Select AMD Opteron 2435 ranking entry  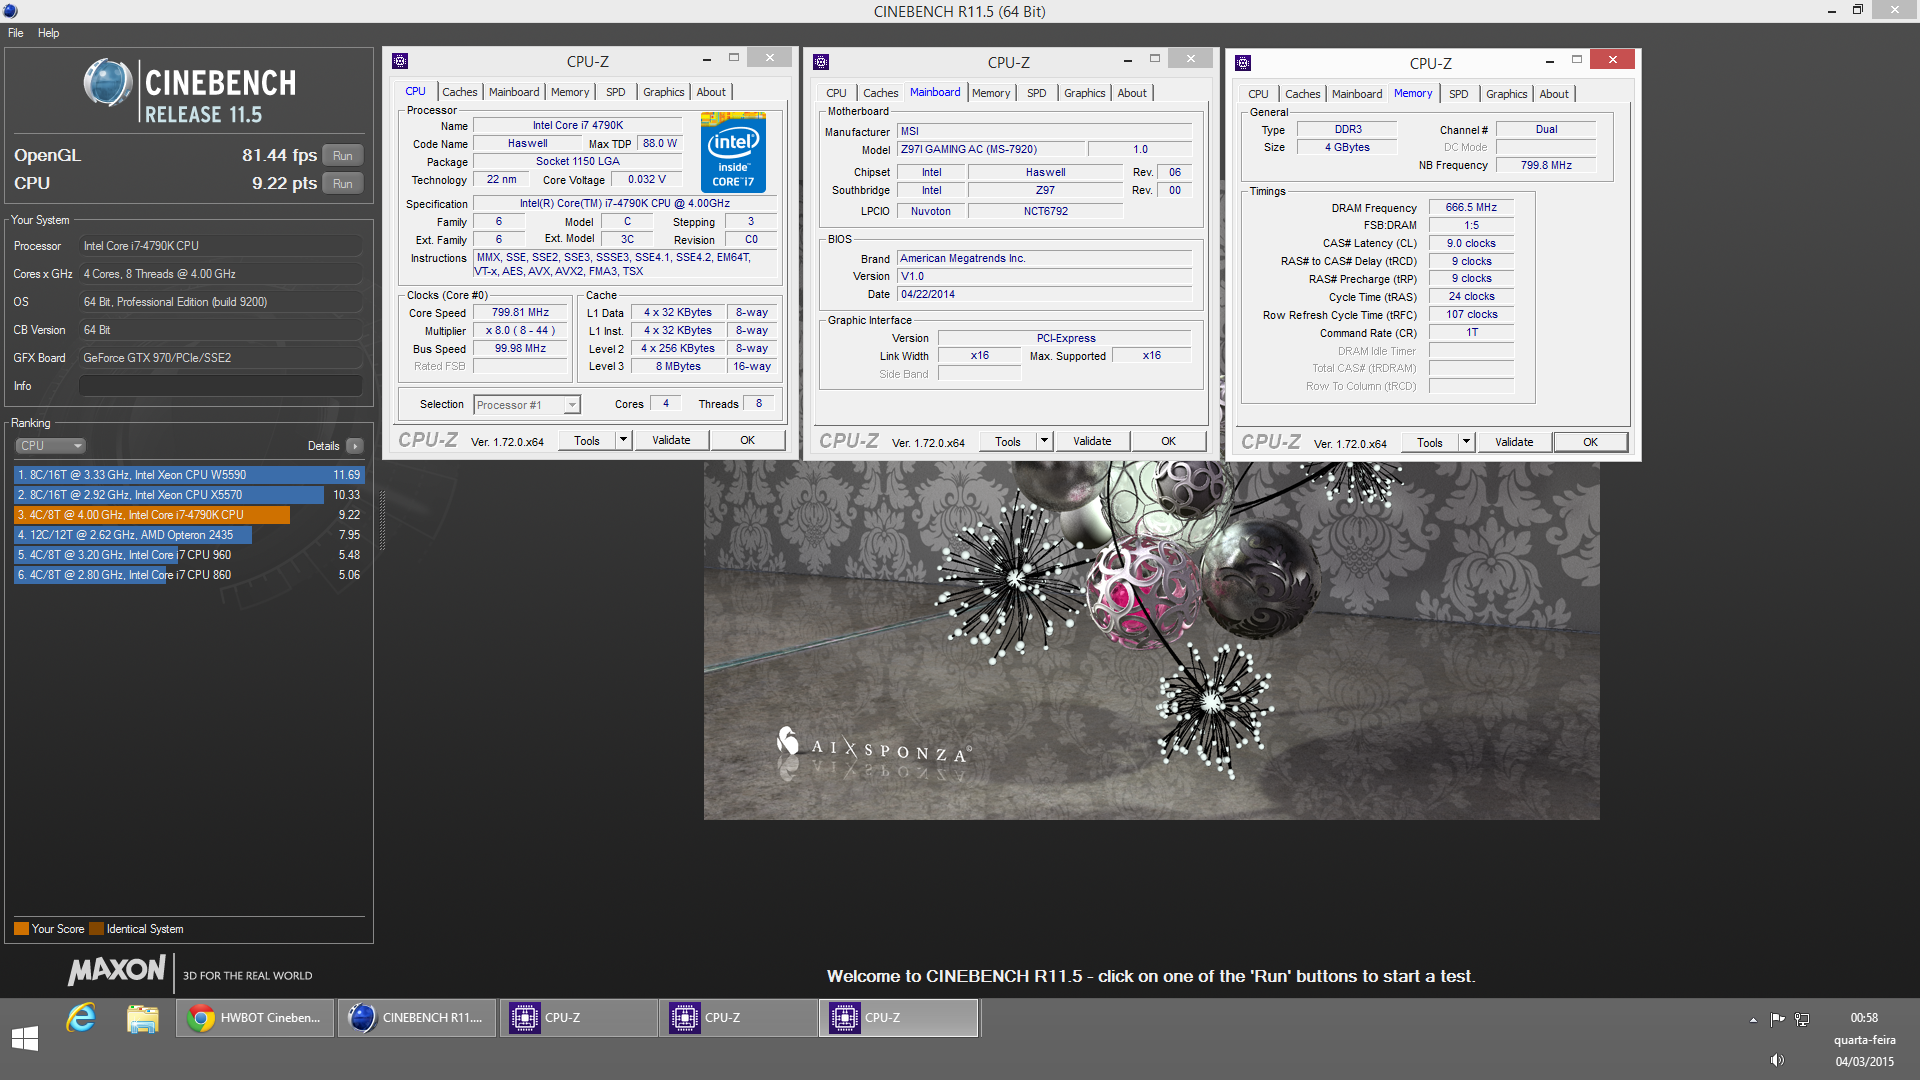[189, 535]
